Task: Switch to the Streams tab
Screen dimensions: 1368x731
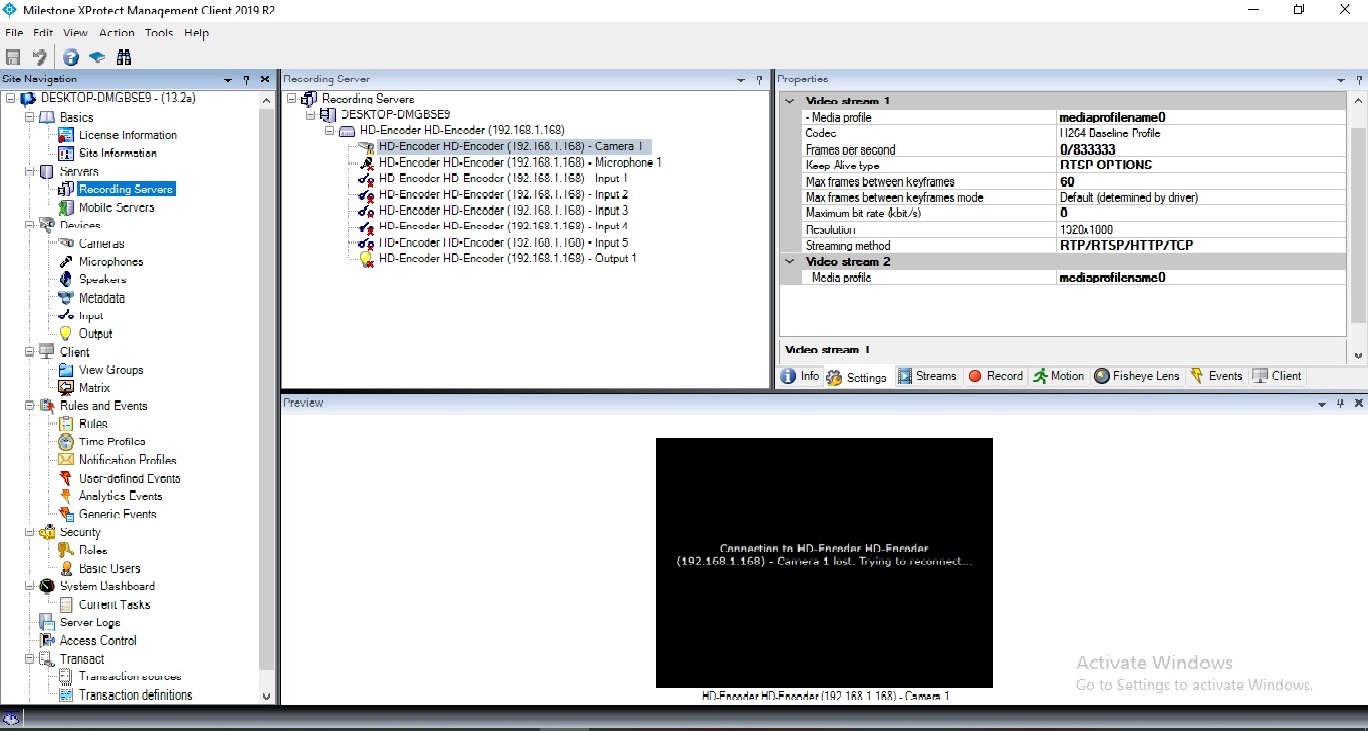Action: pos(927,376)
